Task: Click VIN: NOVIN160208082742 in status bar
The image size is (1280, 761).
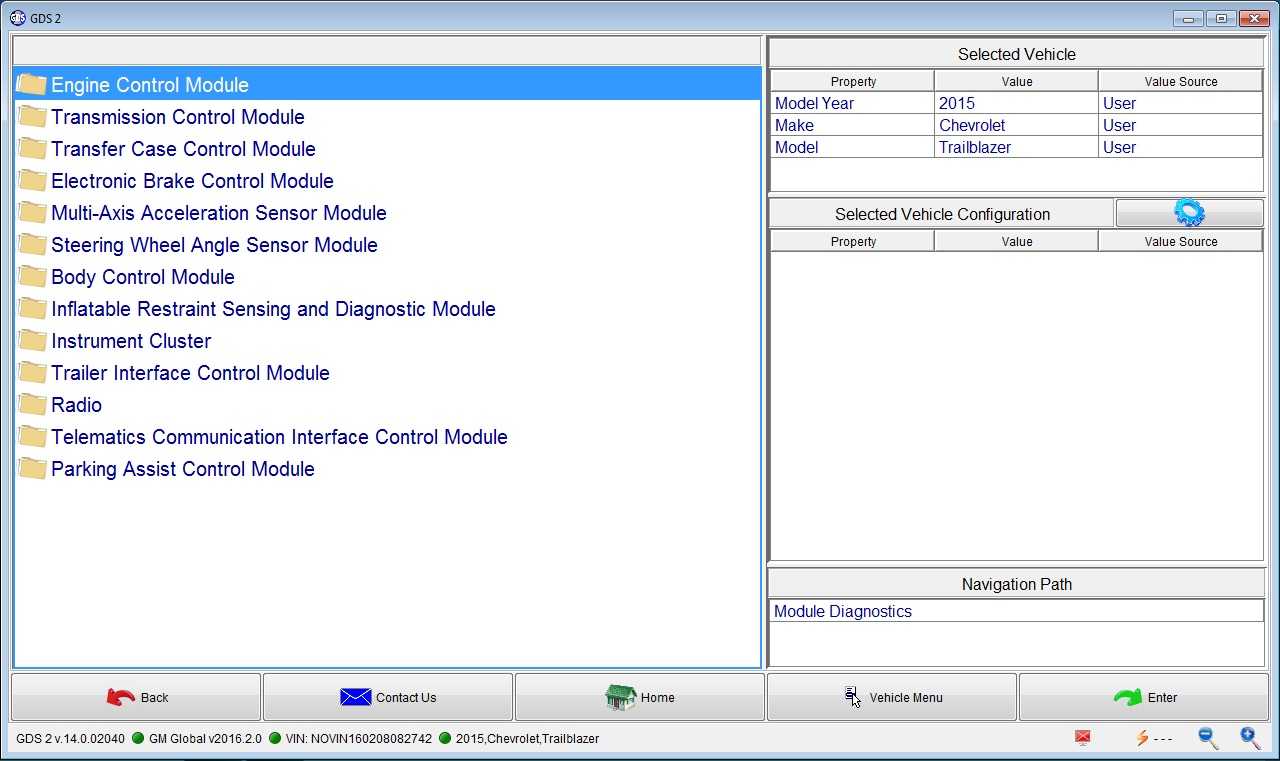Action: (358, 738)
